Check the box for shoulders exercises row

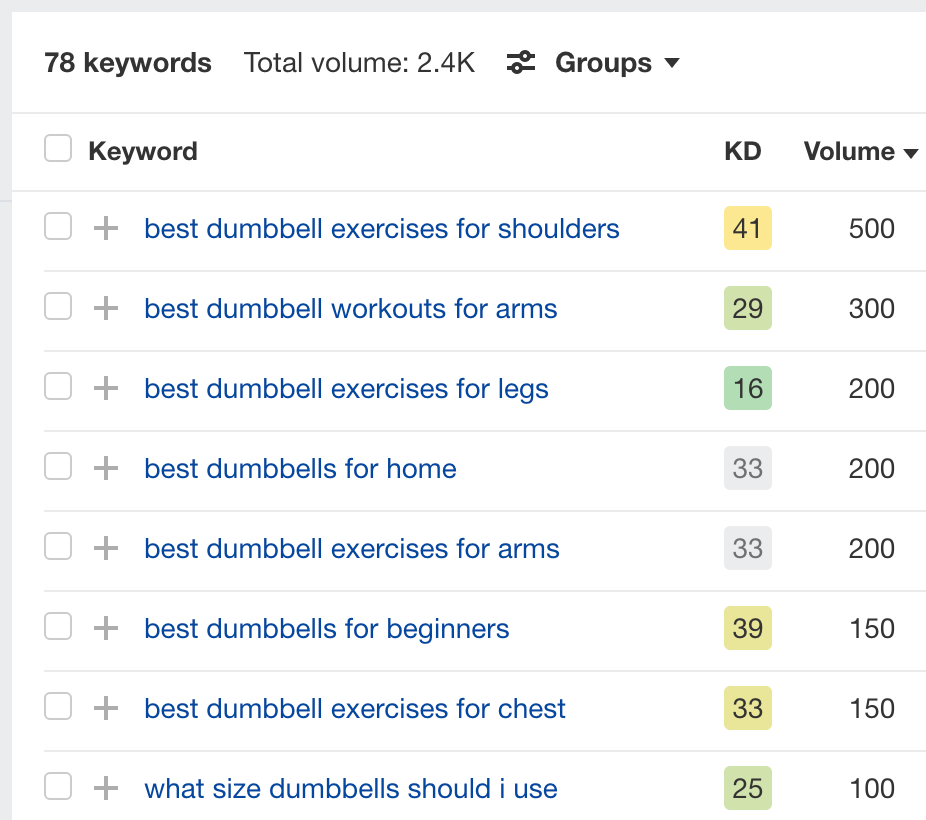58,226
